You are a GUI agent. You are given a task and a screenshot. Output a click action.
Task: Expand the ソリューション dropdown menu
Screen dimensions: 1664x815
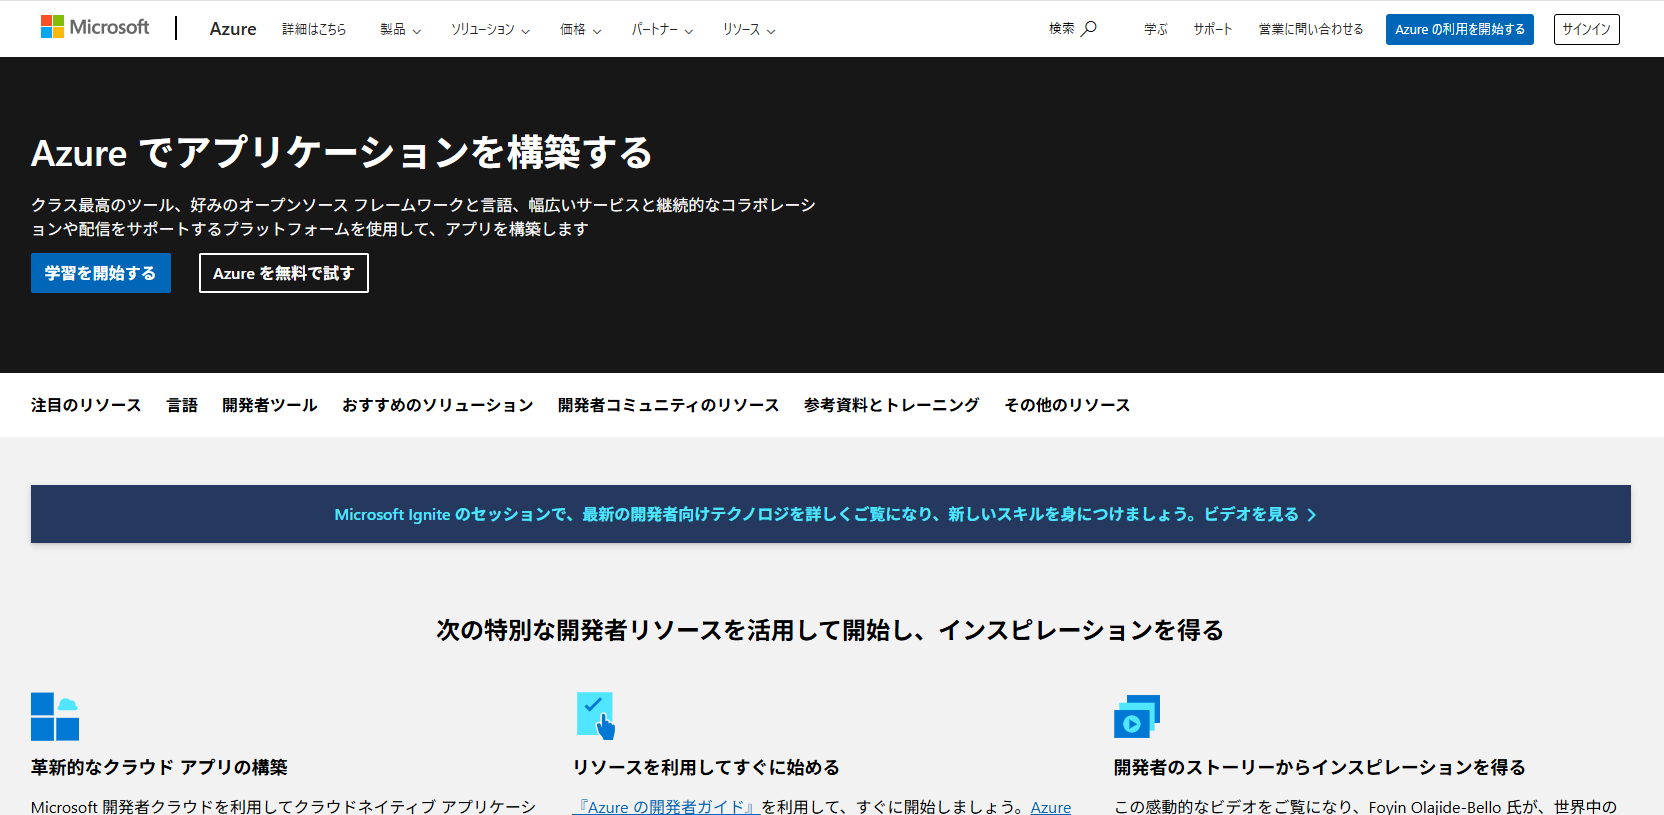490,29
